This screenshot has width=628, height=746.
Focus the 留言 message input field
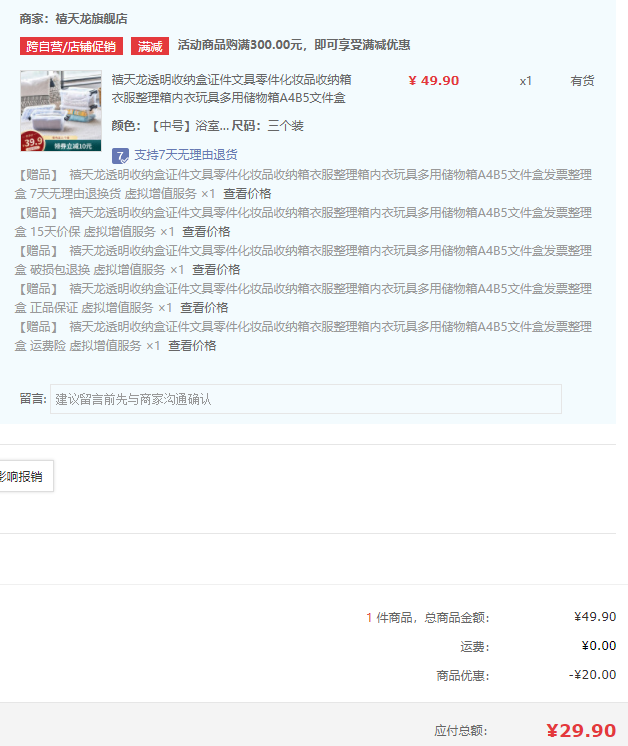click(x=306, y=399)
